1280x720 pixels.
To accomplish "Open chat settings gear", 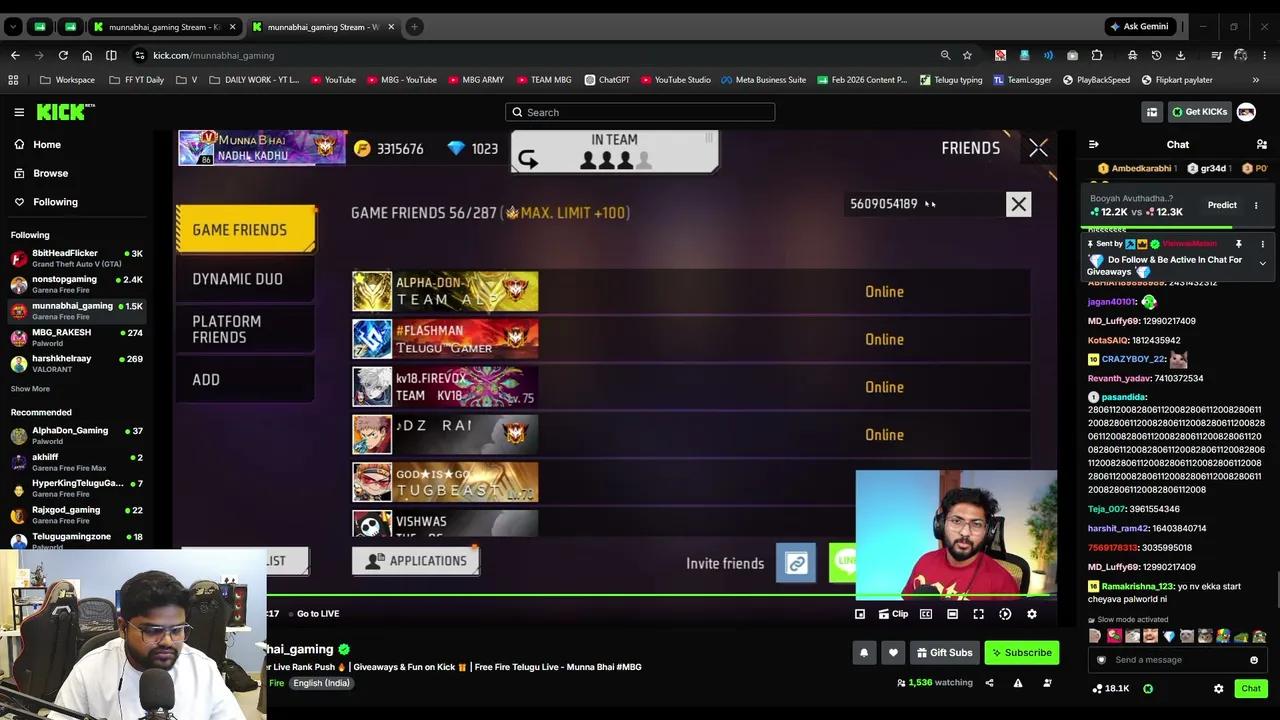I will point(1218,689).
